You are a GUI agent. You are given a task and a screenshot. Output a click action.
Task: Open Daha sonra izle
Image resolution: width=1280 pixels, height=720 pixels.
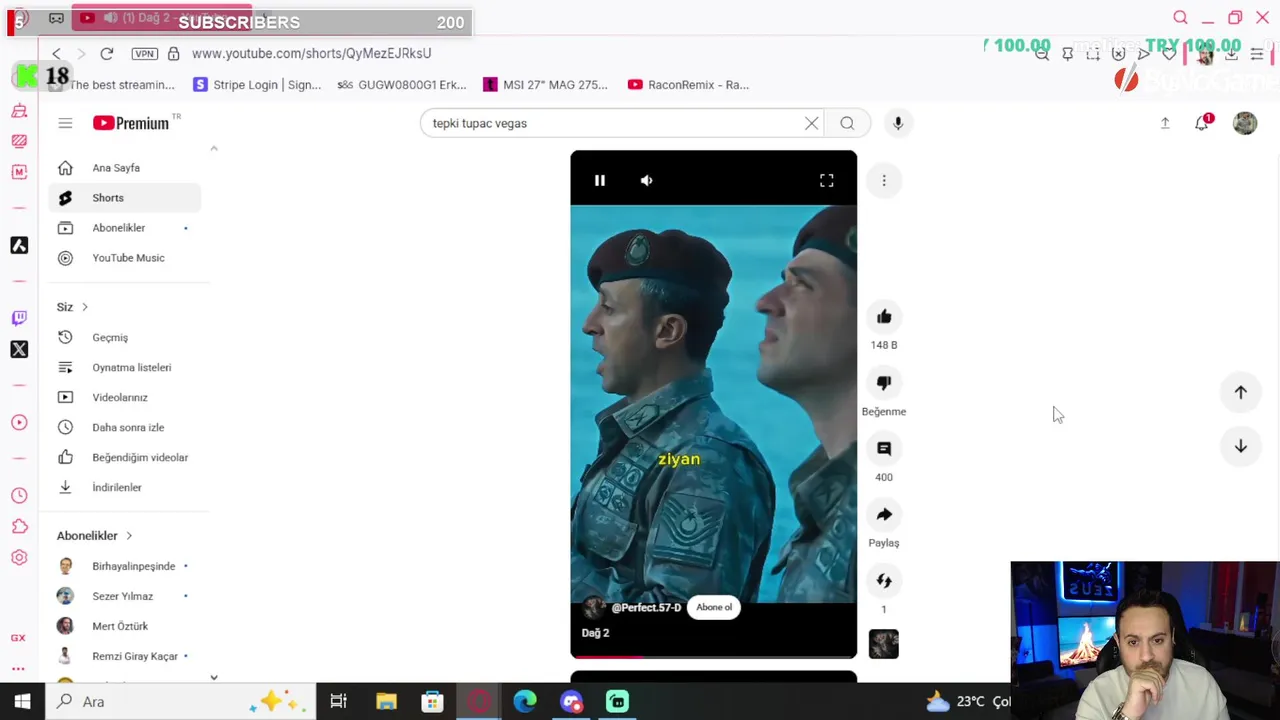[125, 428]
